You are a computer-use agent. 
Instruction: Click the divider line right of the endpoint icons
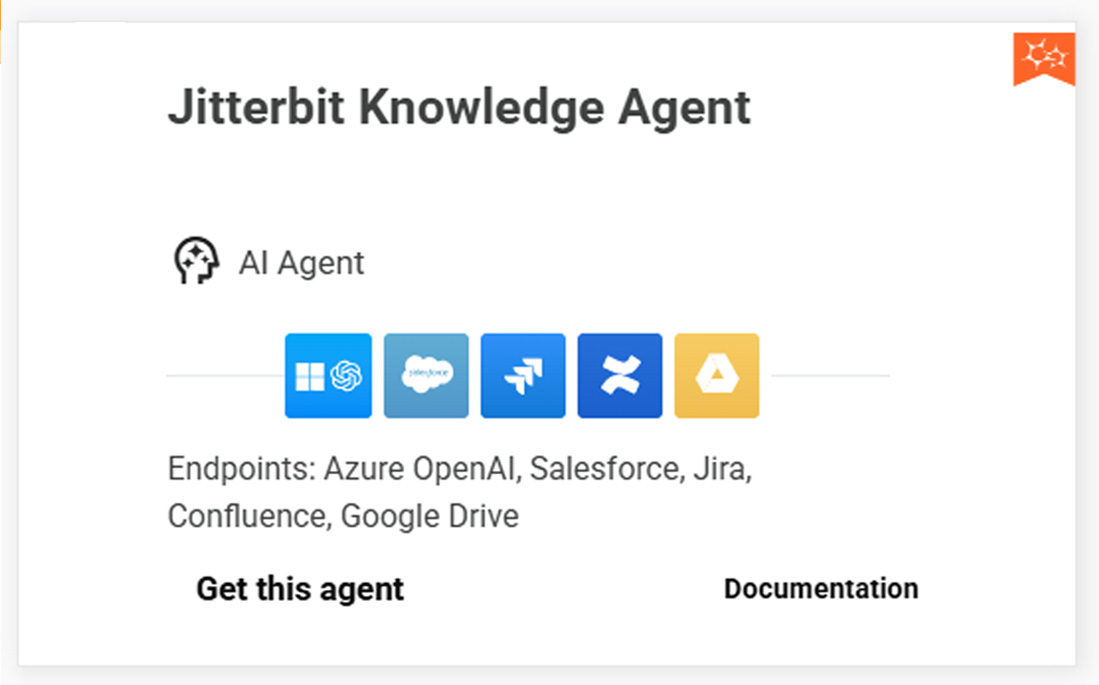tap(830, 375)
